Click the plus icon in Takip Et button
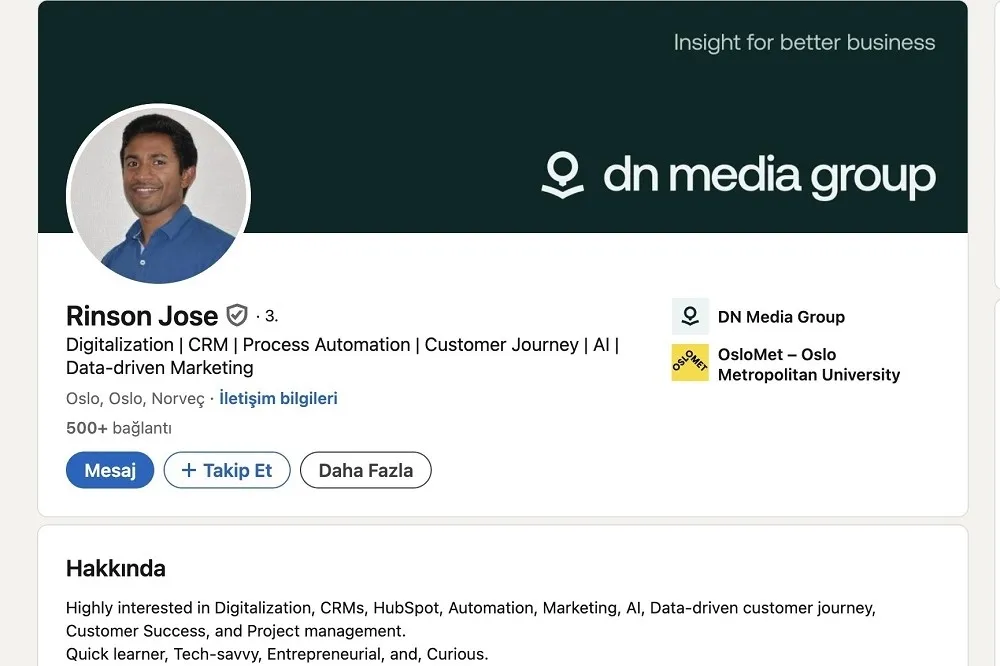The width and height of the screenshot is (1000, 666). 189,470
